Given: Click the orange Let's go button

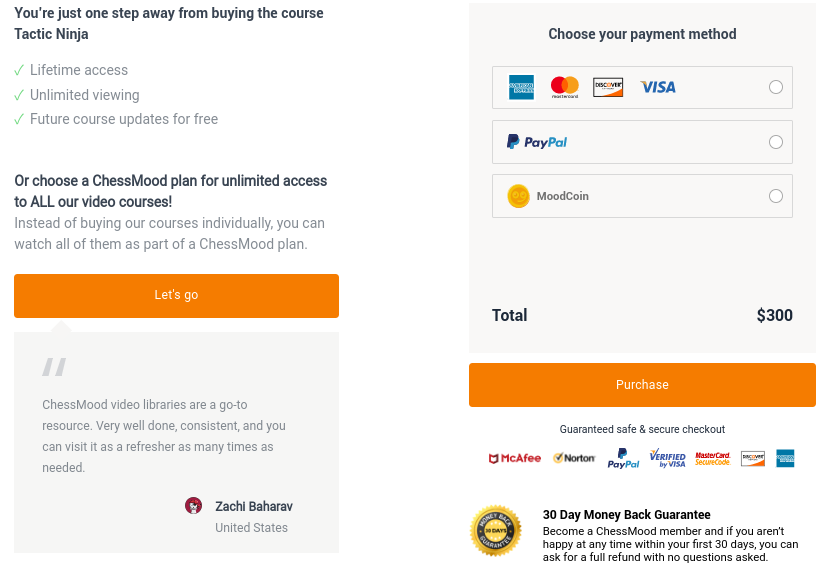Looking at the screenshot, I should click(x=176, y=296).
